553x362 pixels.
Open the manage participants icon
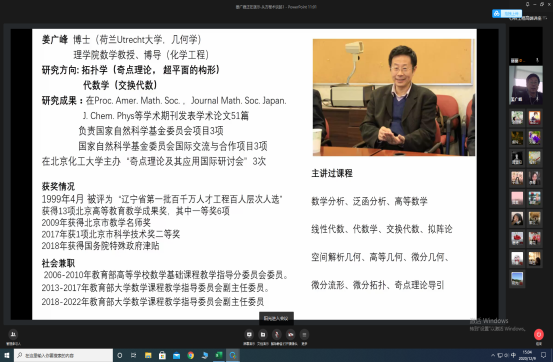click(13, 334)
